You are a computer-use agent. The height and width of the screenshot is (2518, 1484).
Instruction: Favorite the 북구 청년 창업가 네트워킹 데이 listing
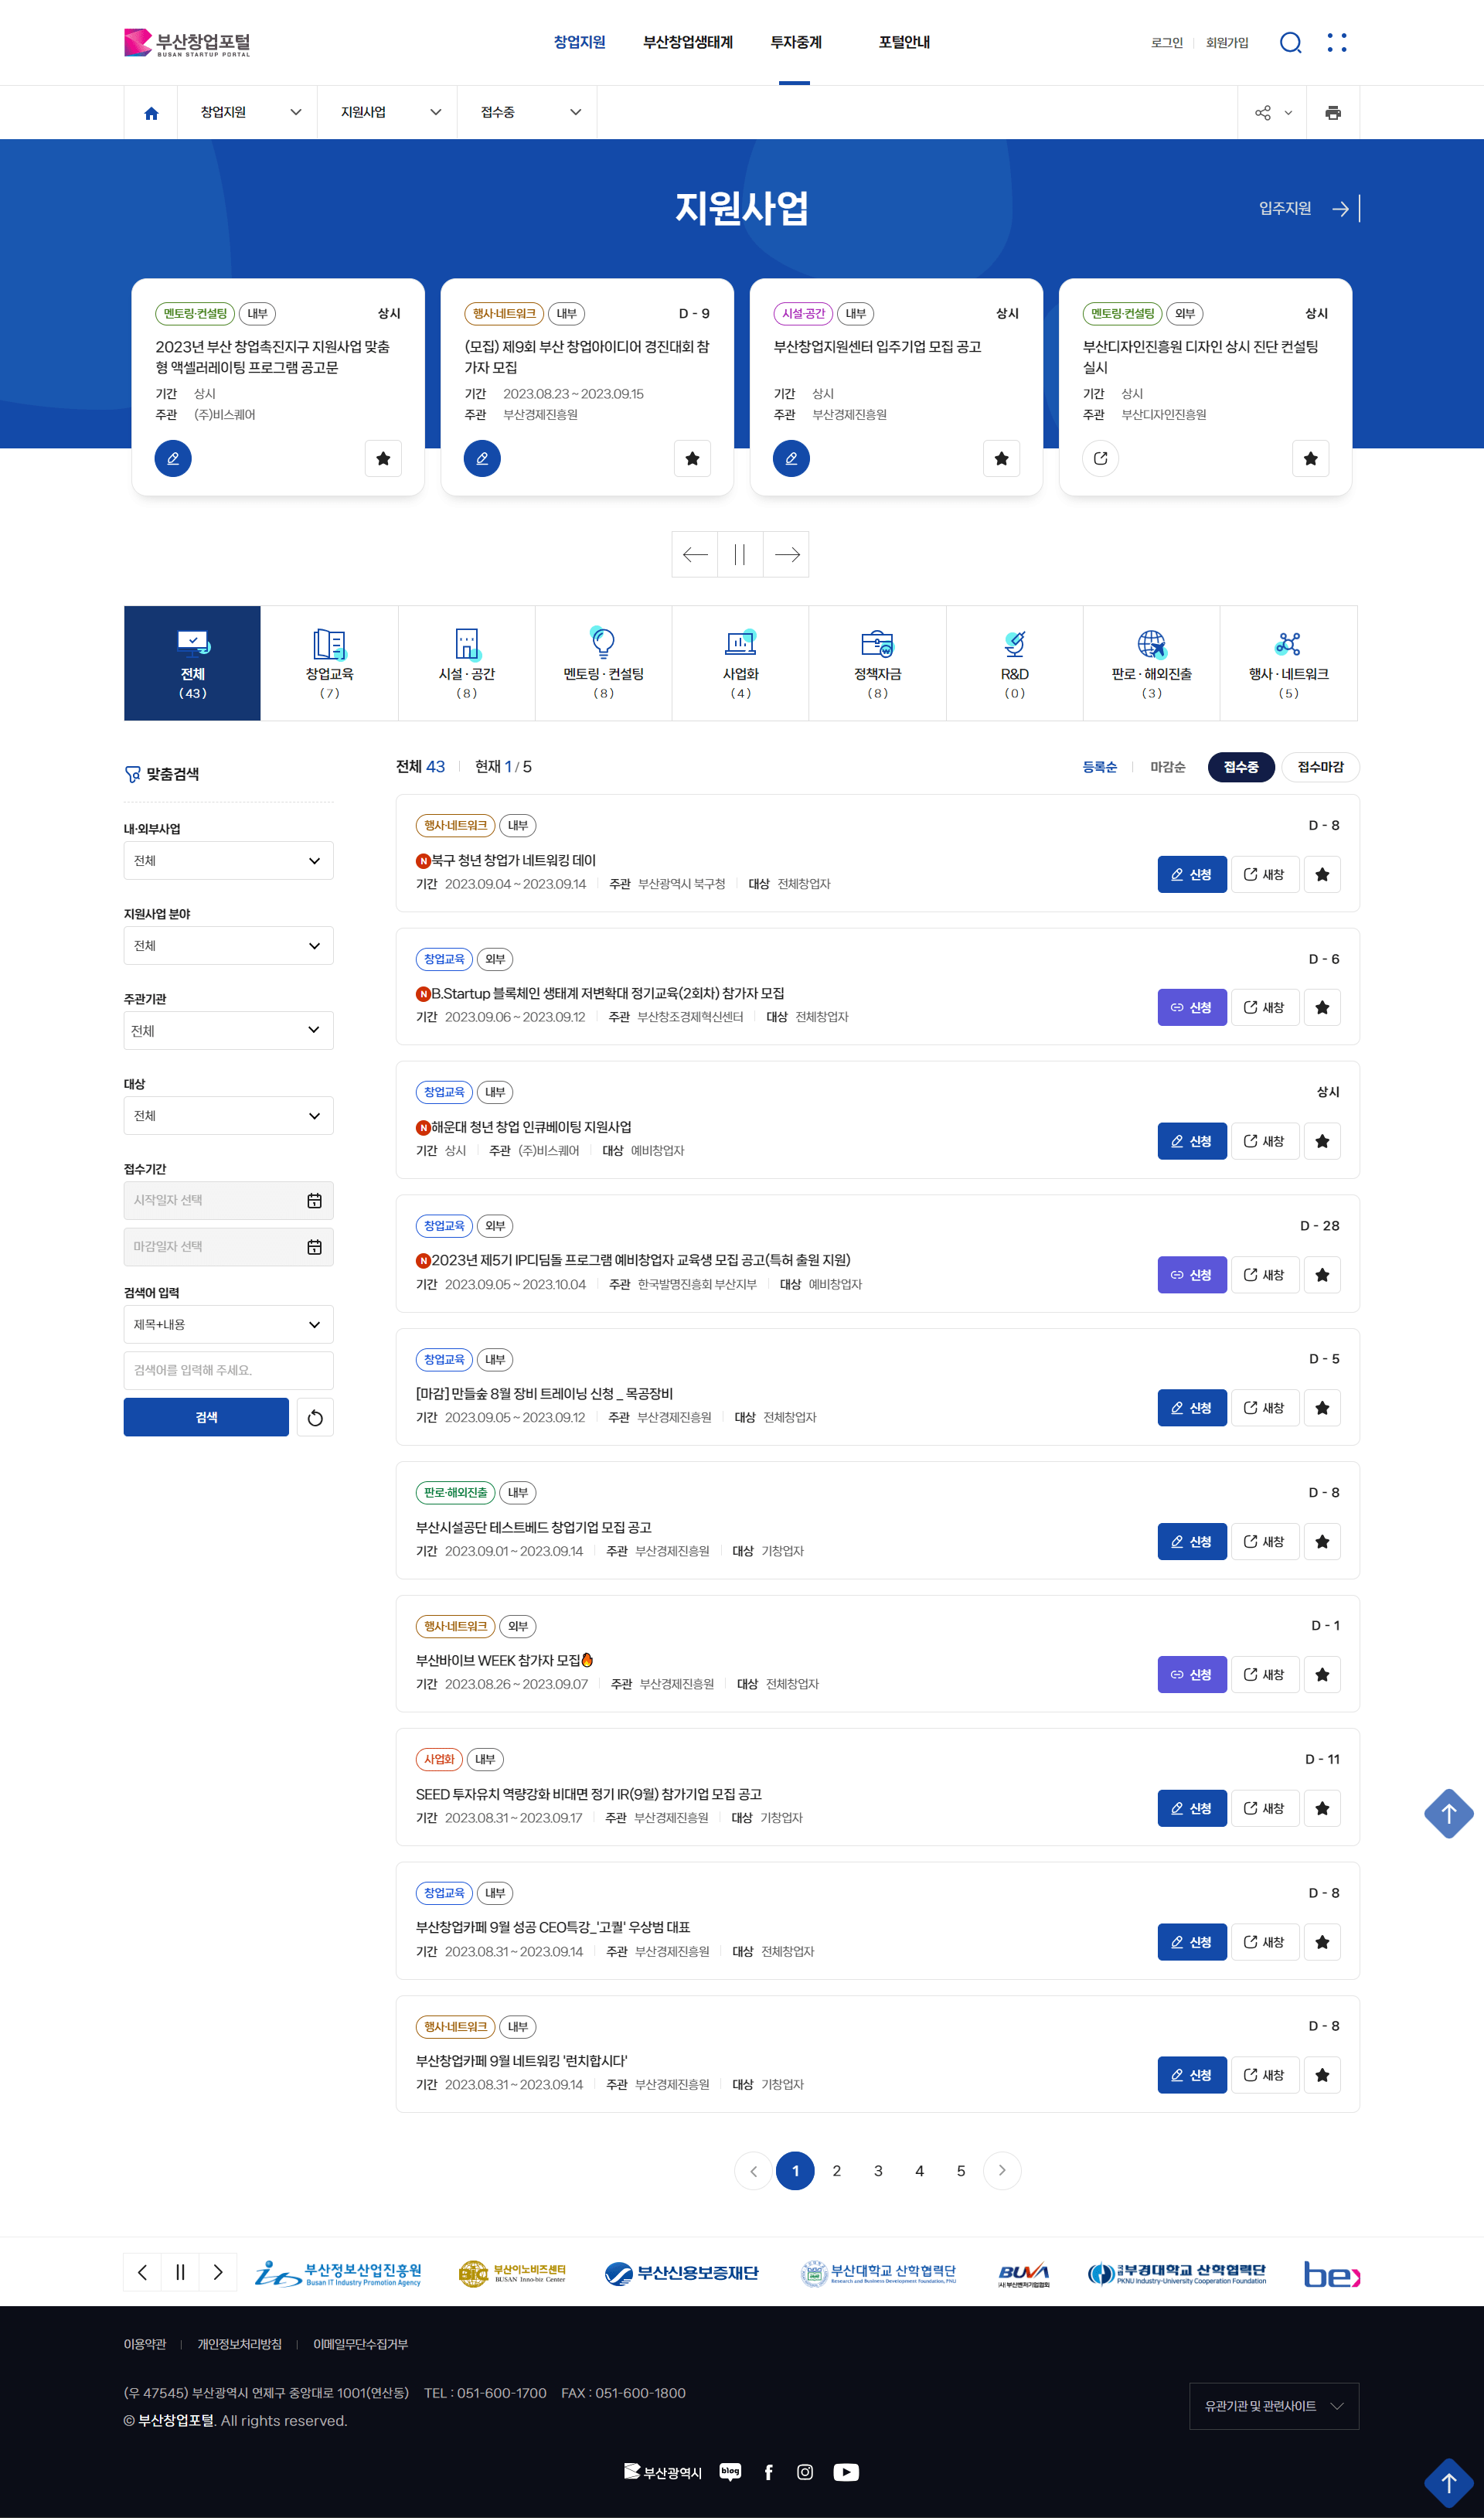click(x=1322, y=874)
